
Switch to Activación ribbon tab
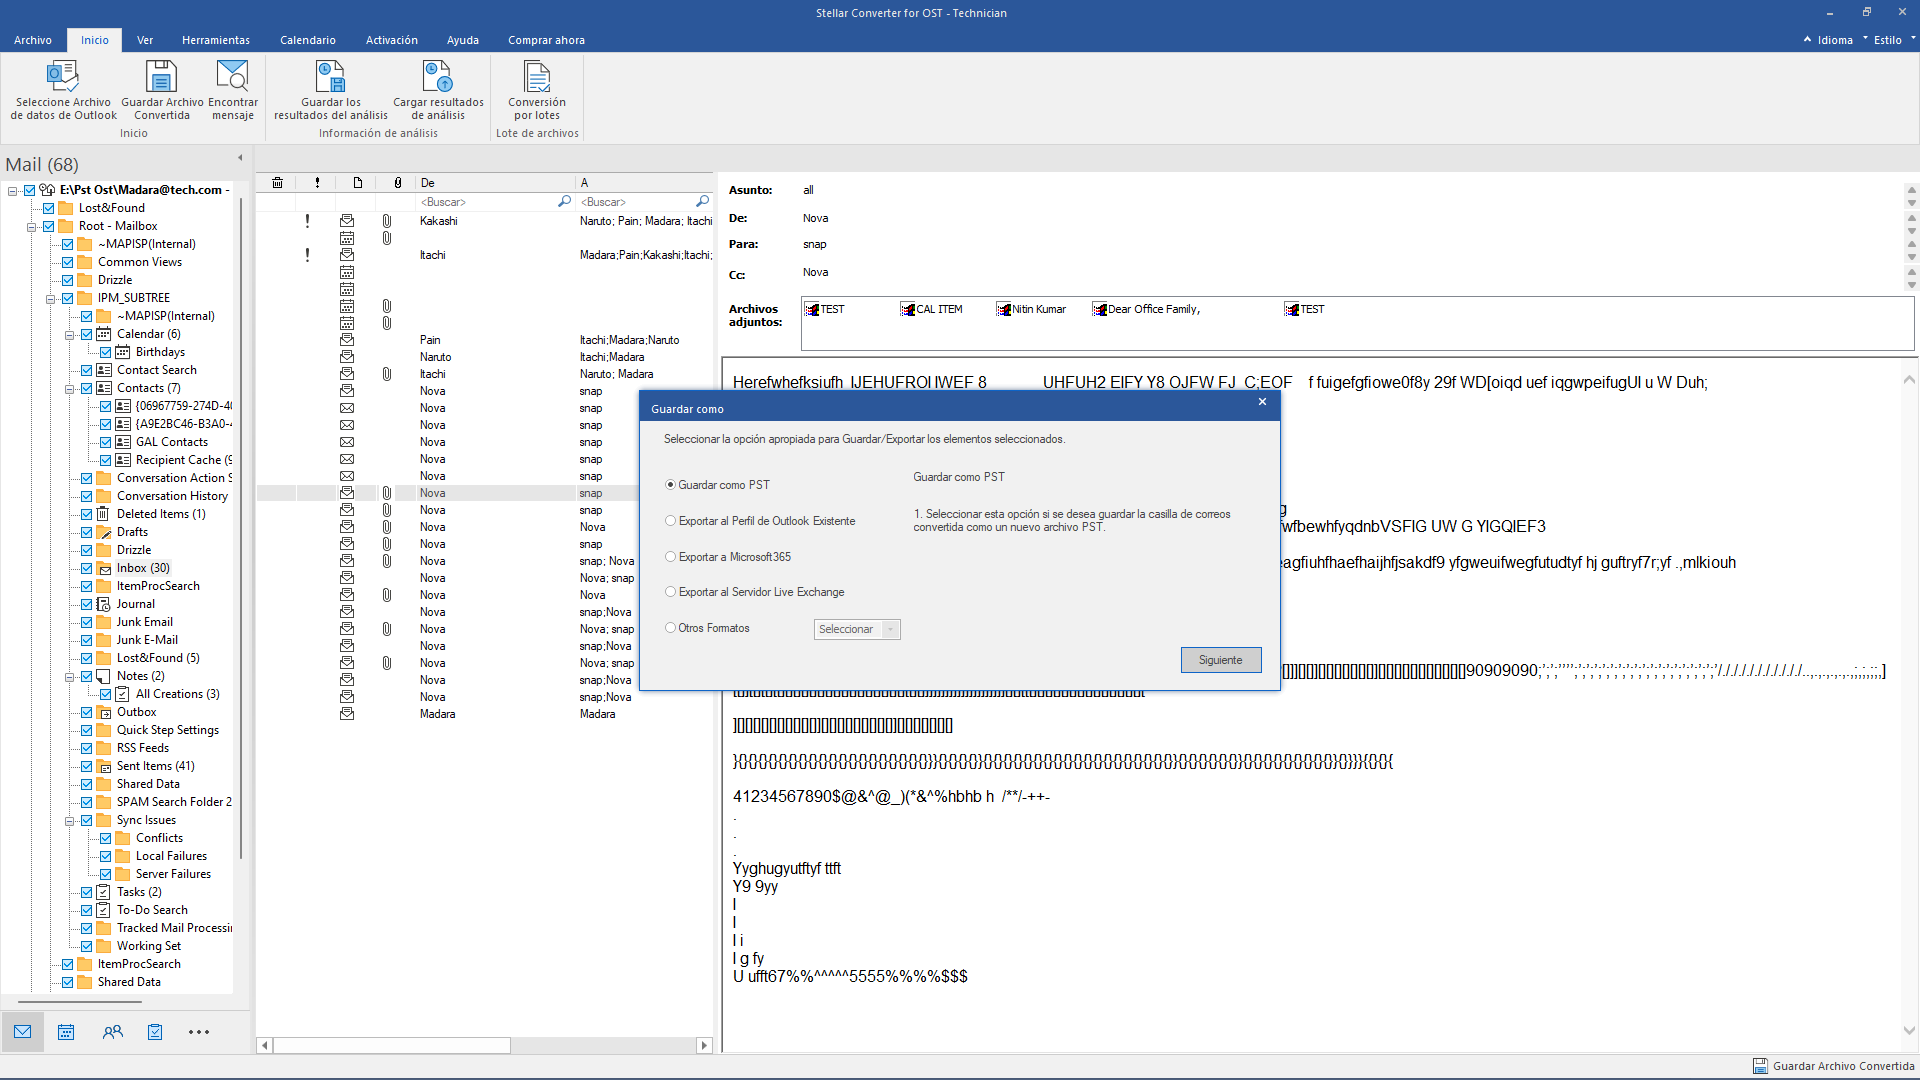tap(392, 40)
